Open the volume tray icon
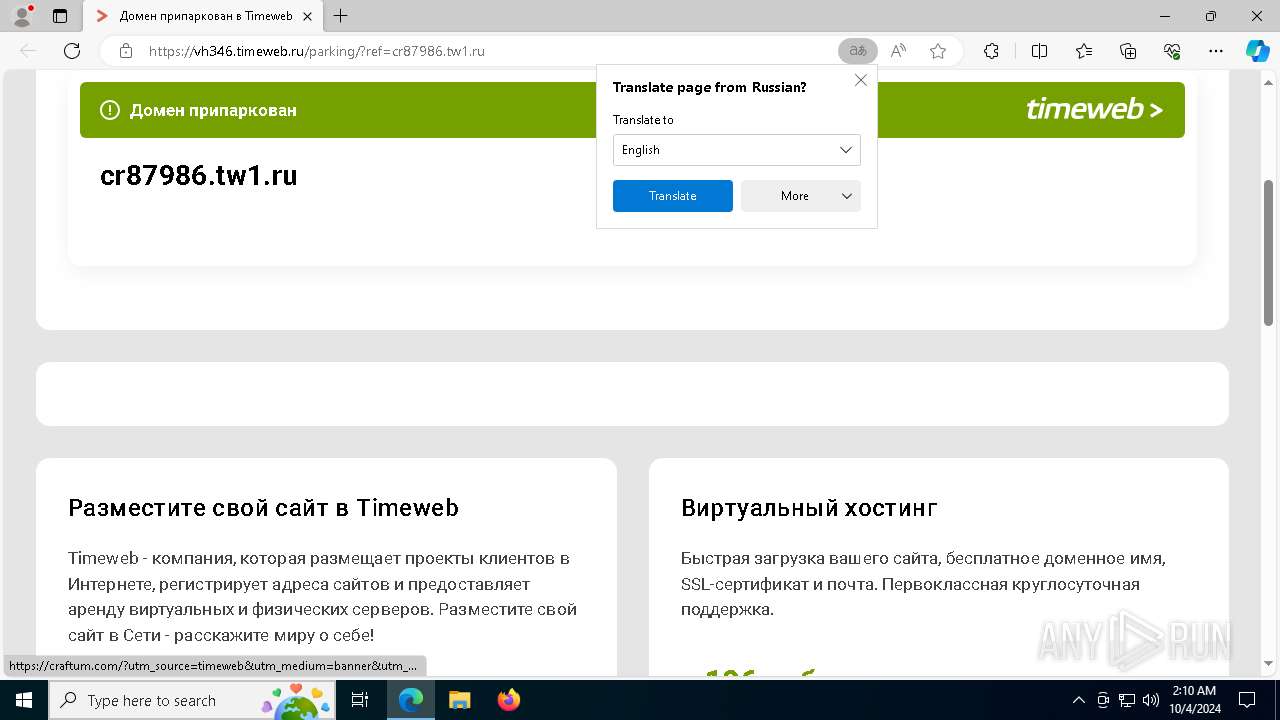Screen dimensions: 1280x720 click(1150, 700)
